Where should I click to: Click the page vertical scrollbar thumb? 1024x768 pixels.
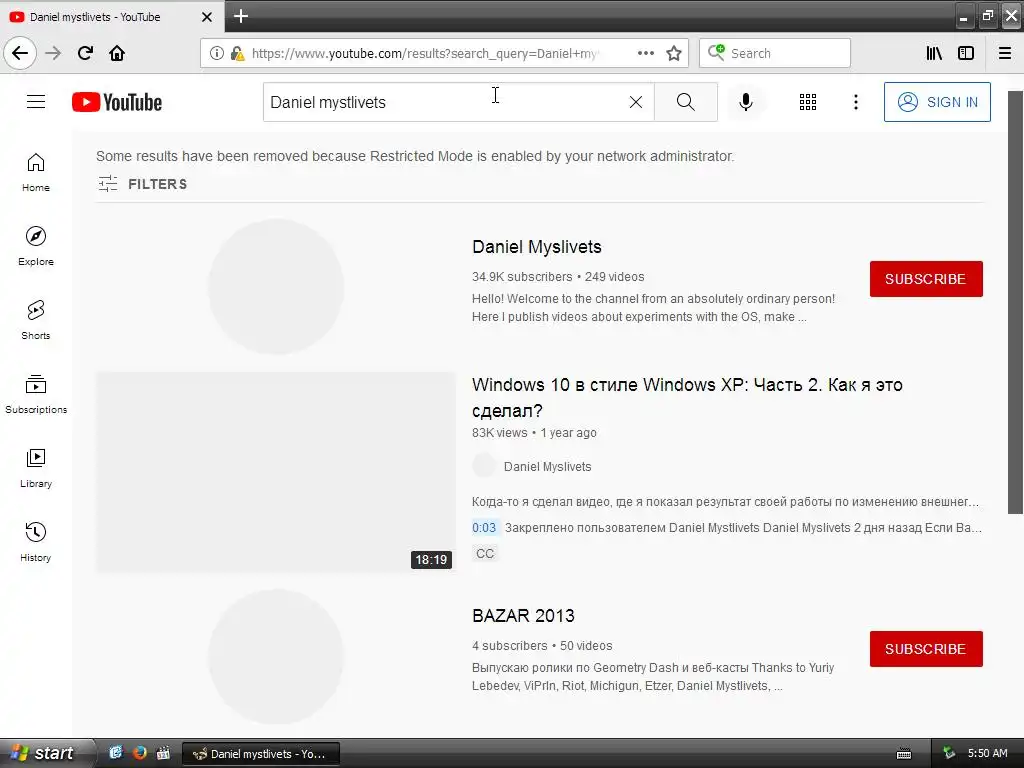point(1015,302)
